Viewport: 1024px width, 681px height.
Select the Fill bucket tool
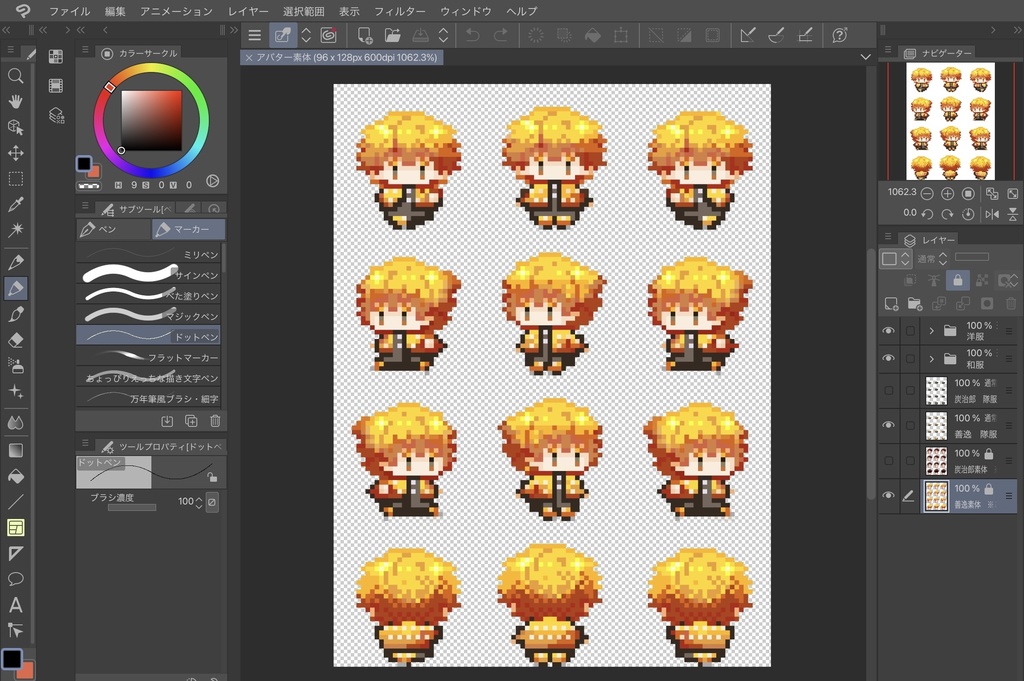coord(15,477)
